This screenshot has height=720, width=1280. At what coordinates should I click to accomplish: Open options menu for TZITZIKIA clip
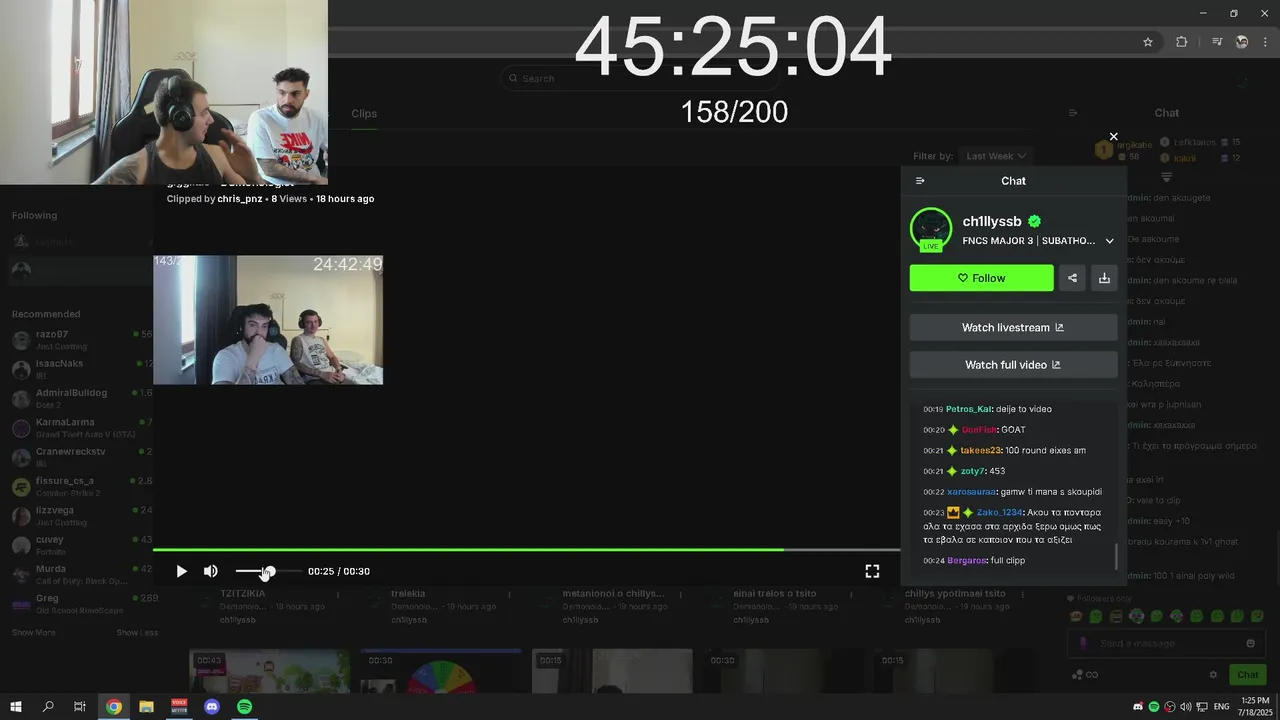click(x=337, y=595)
